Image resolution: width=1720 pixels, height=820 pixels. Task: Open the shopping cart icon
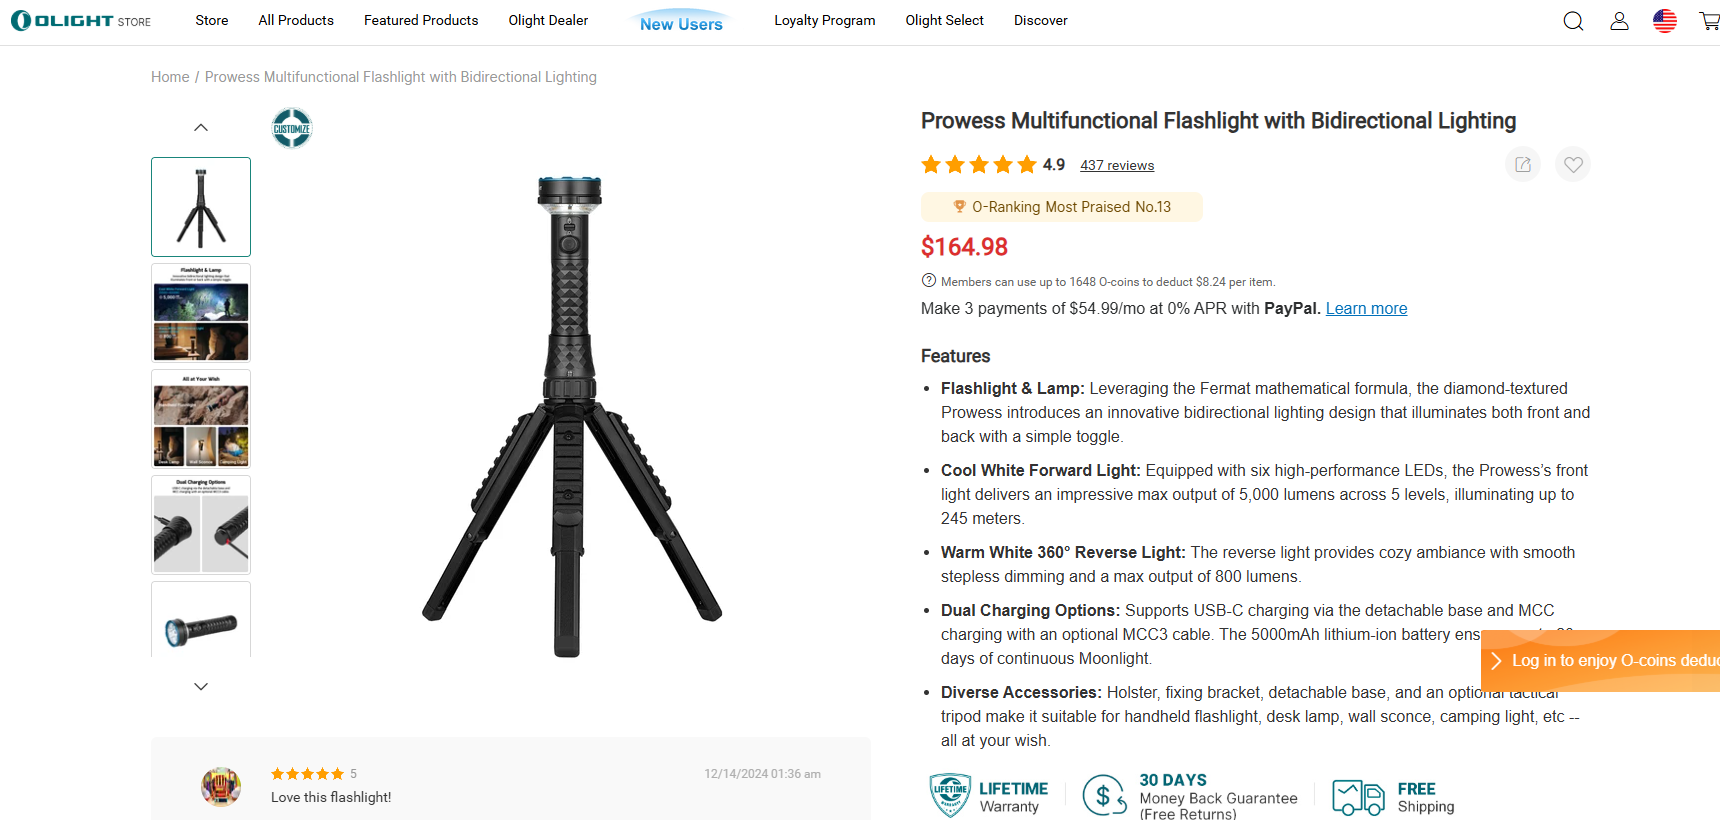point(1709,21)
